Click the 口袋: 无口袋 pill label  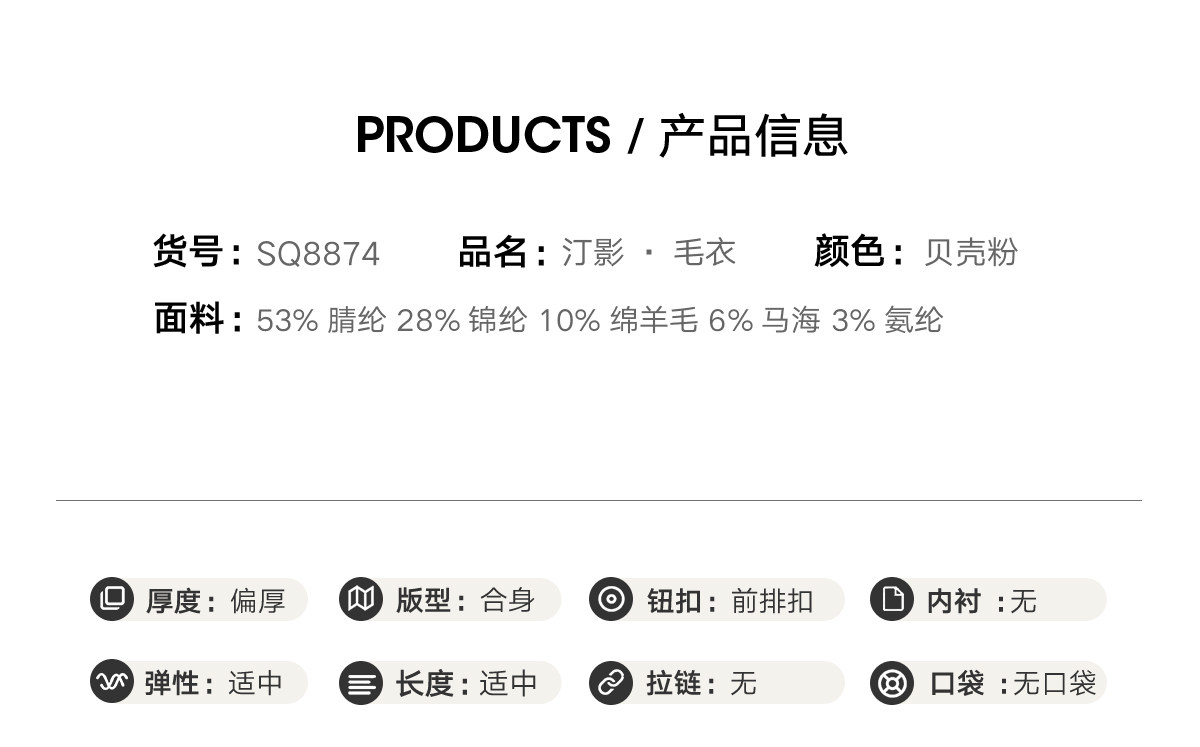(x=1012, y=684)
